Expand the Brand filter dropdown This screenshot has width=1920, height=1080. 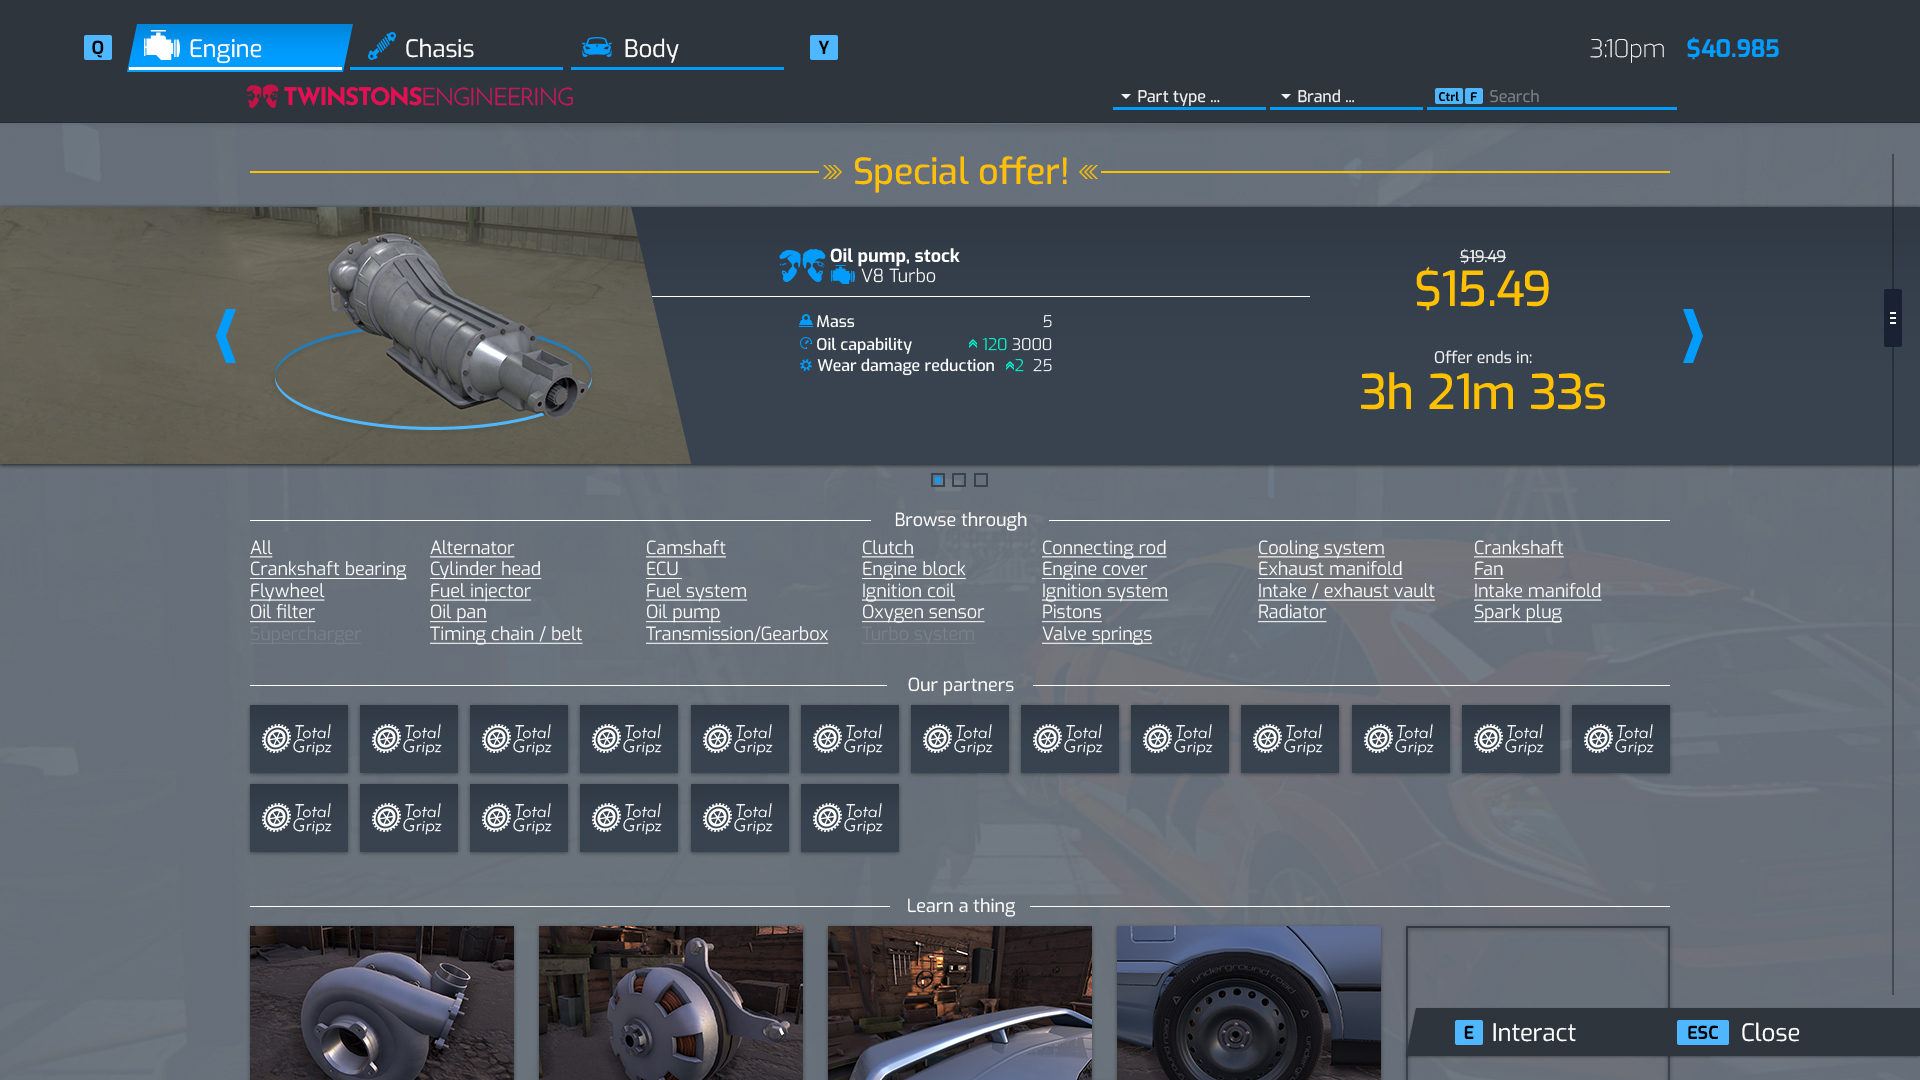pos(1346,97)
